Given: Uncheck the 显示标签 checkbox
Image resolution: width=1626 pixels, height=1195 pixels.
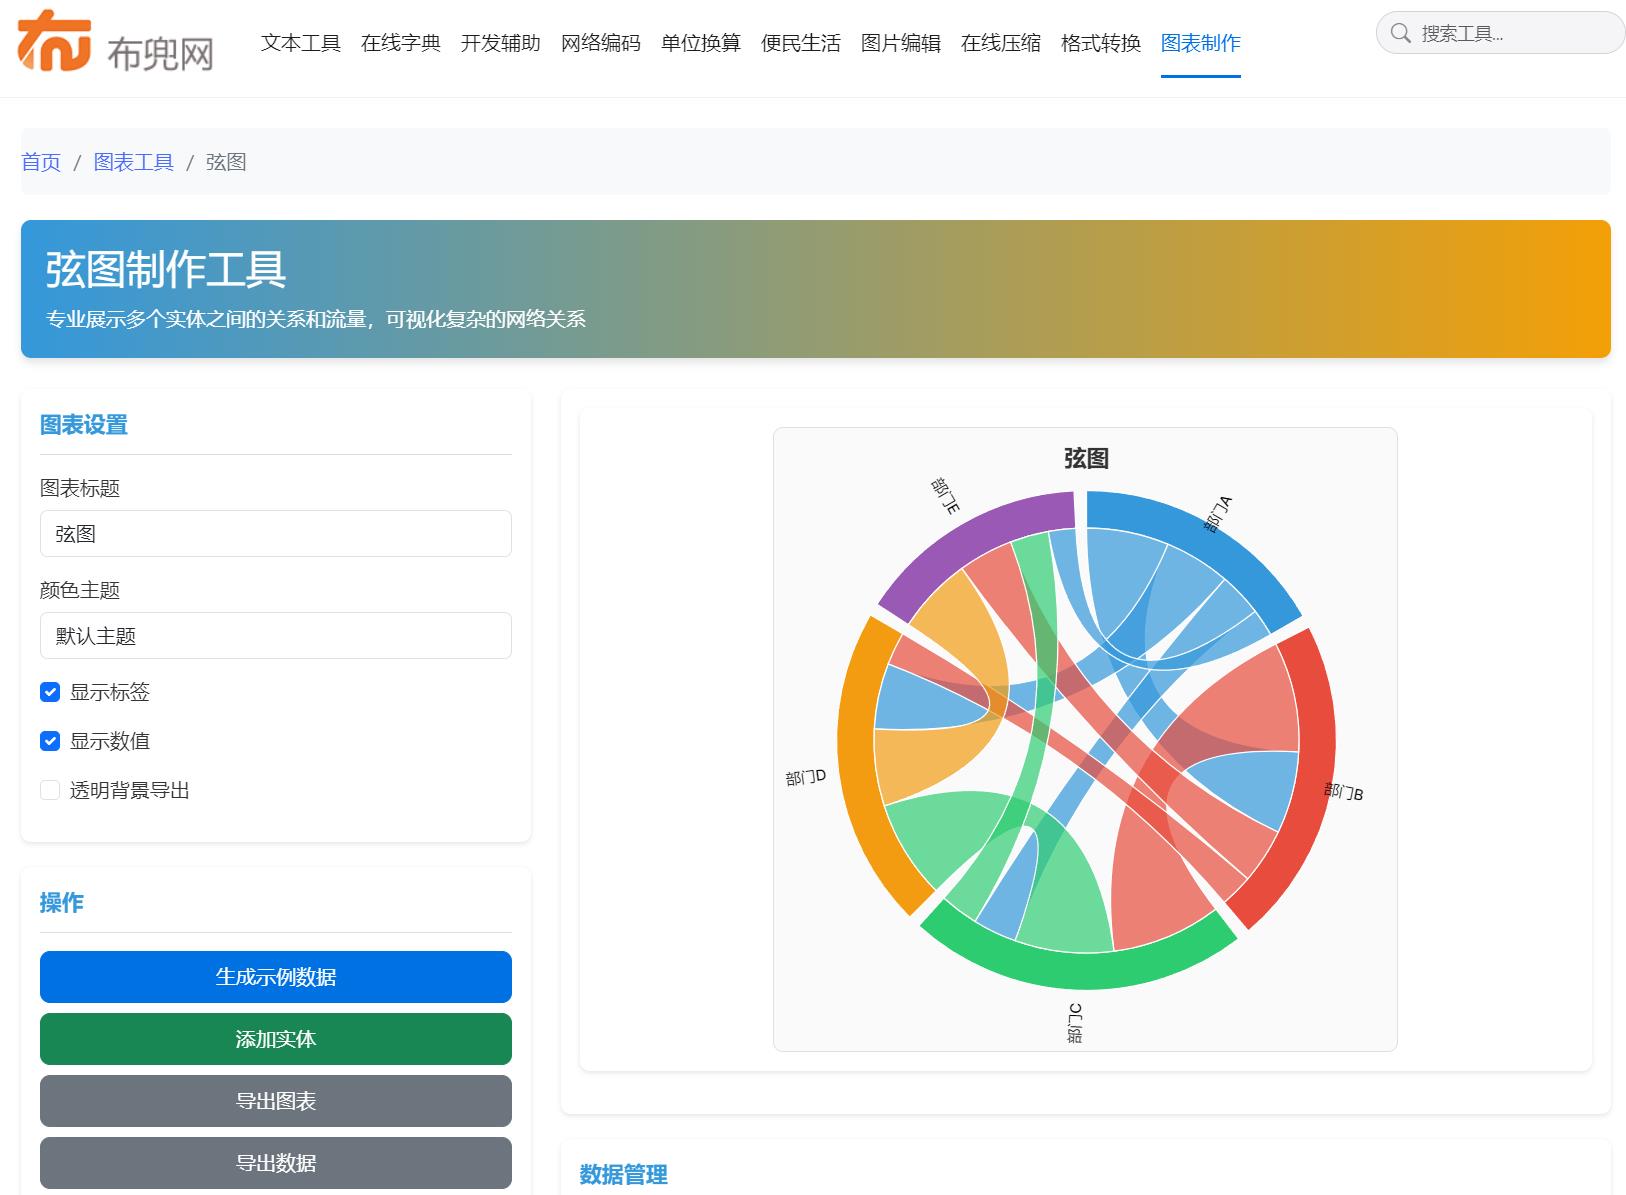Looking at the screenshot, I should (50, 692).
